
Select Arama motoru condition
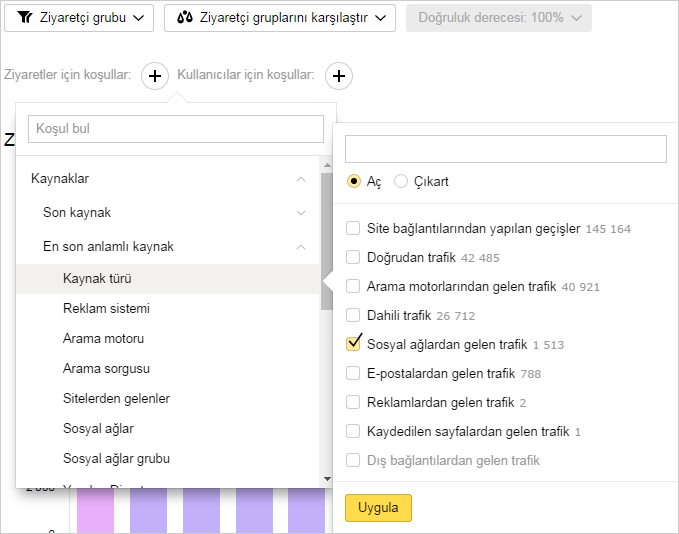pos(103,338)
